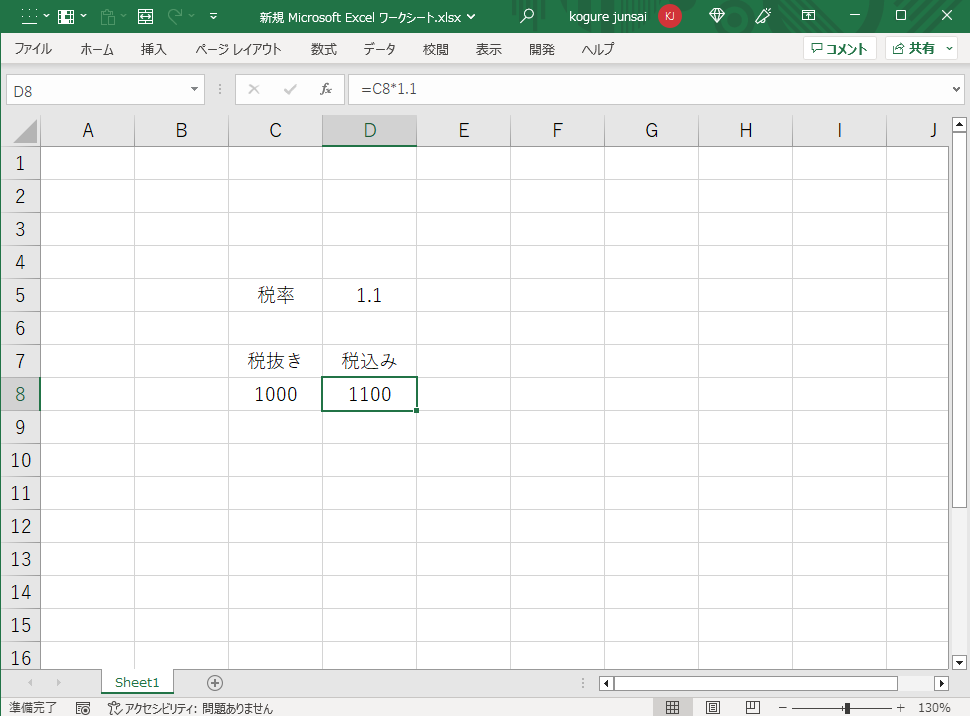
Task: Click the next sheet navigation arrow
Action: (x=59, y=683)
